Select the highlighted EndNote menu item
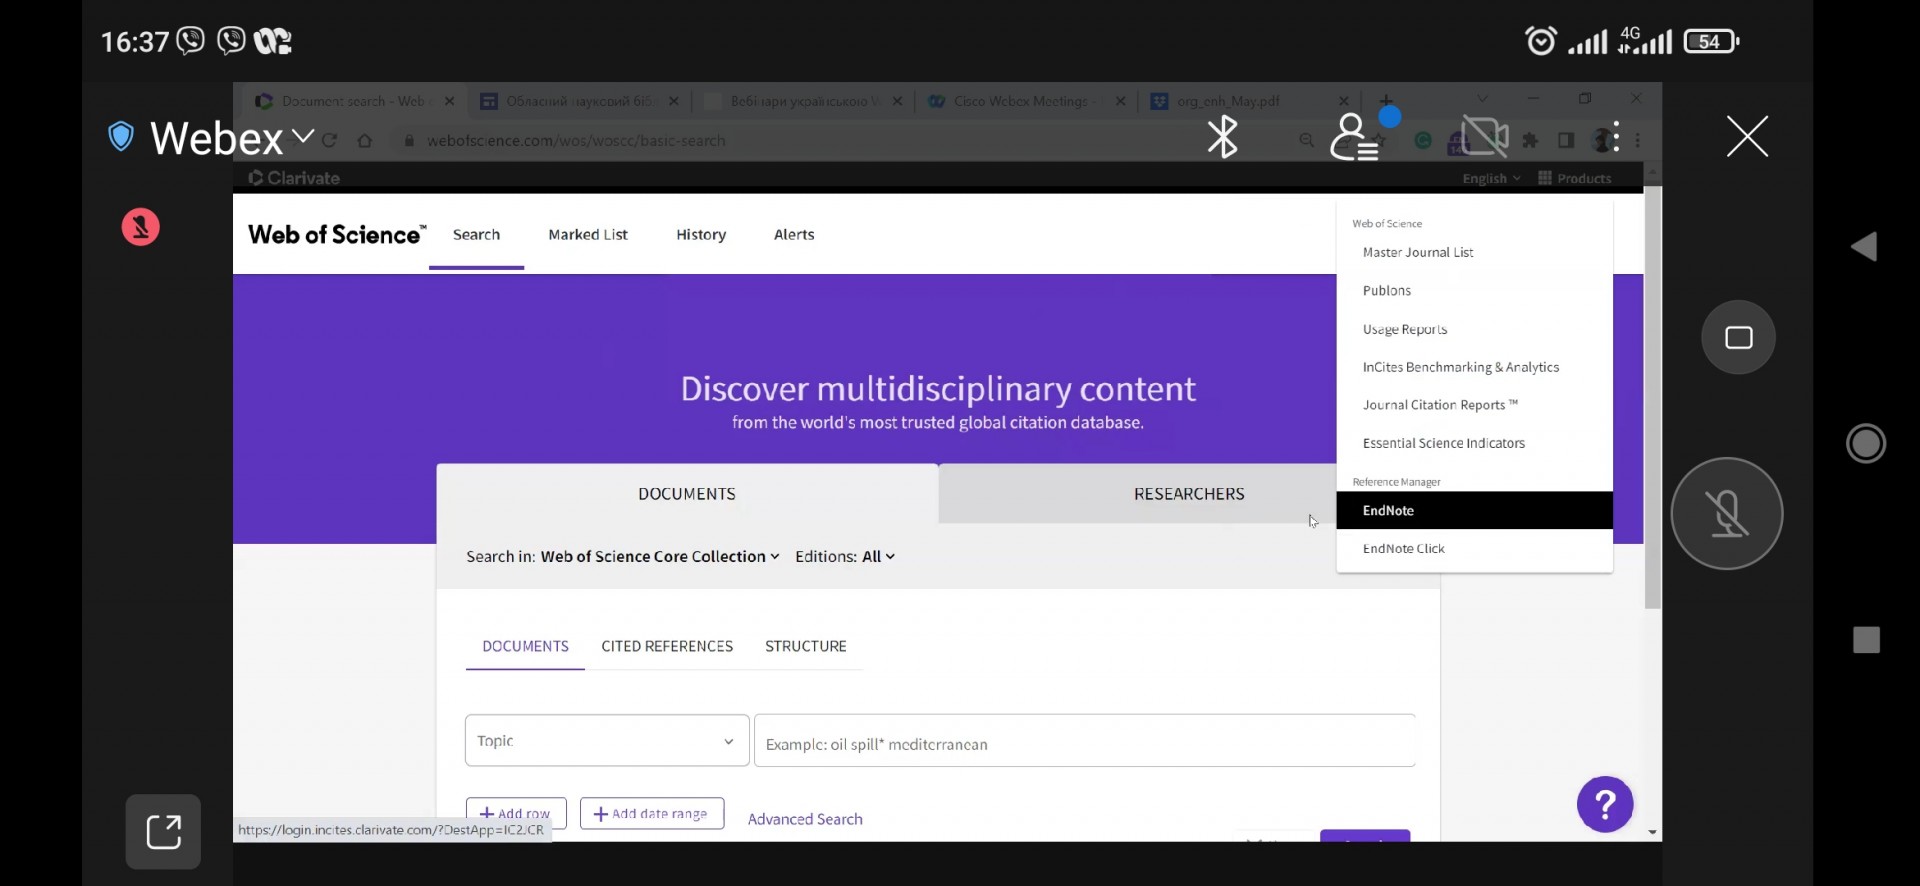Viewport: 1920px width, 886px height. [1475, 510]
